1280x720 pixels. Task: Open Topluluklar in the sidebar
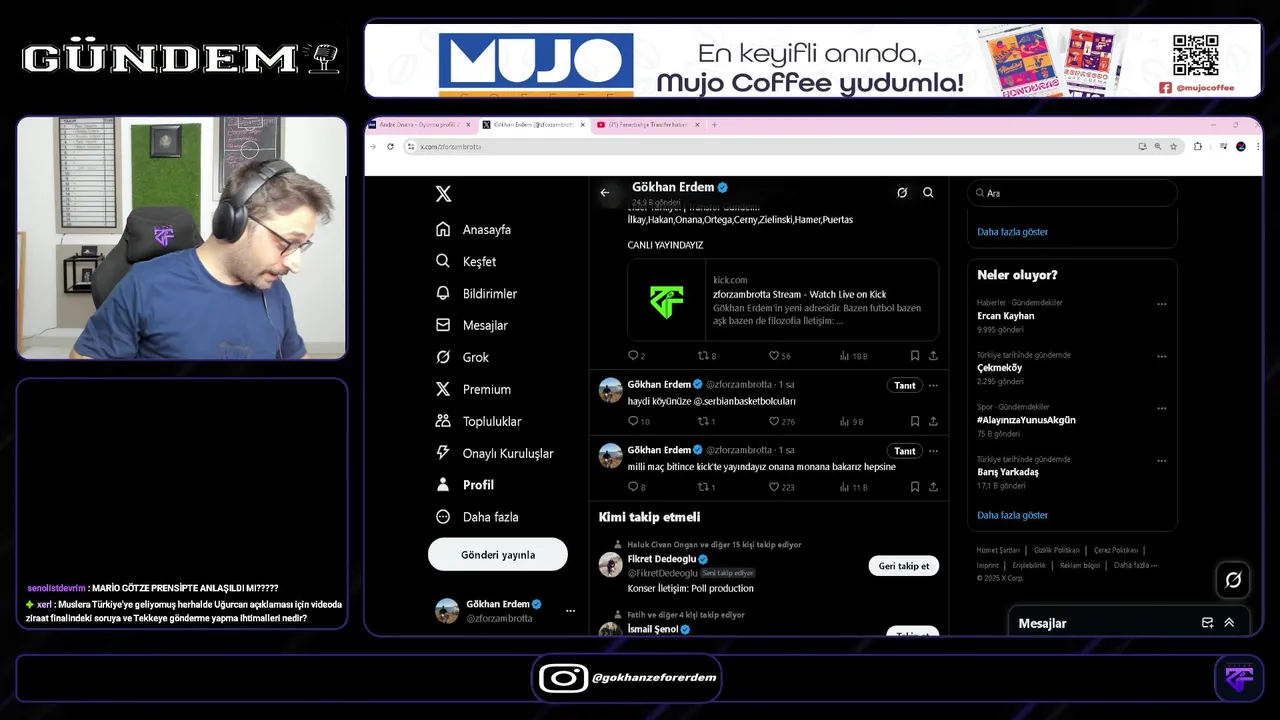[x=478, y=422]
